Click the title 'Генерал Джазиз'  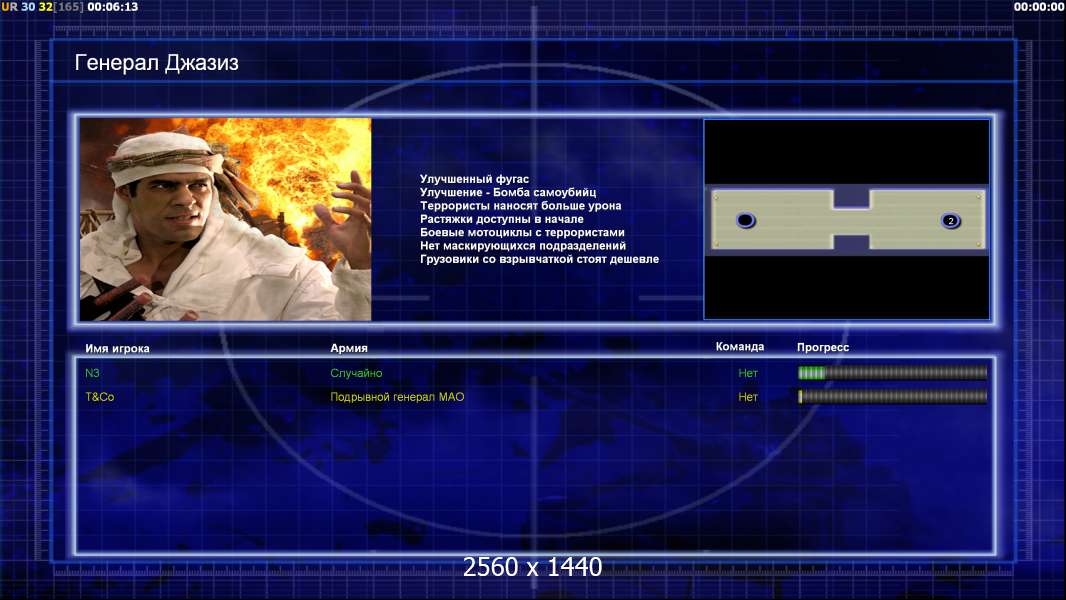[x=156, y=63]
